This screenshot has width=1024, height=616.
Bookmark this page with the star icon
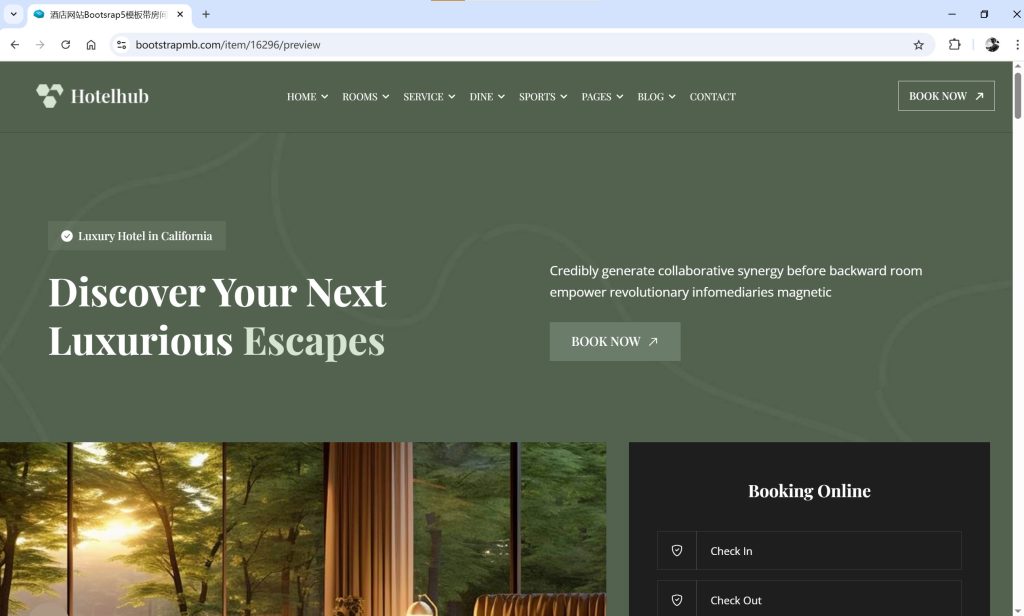[918, 44]
